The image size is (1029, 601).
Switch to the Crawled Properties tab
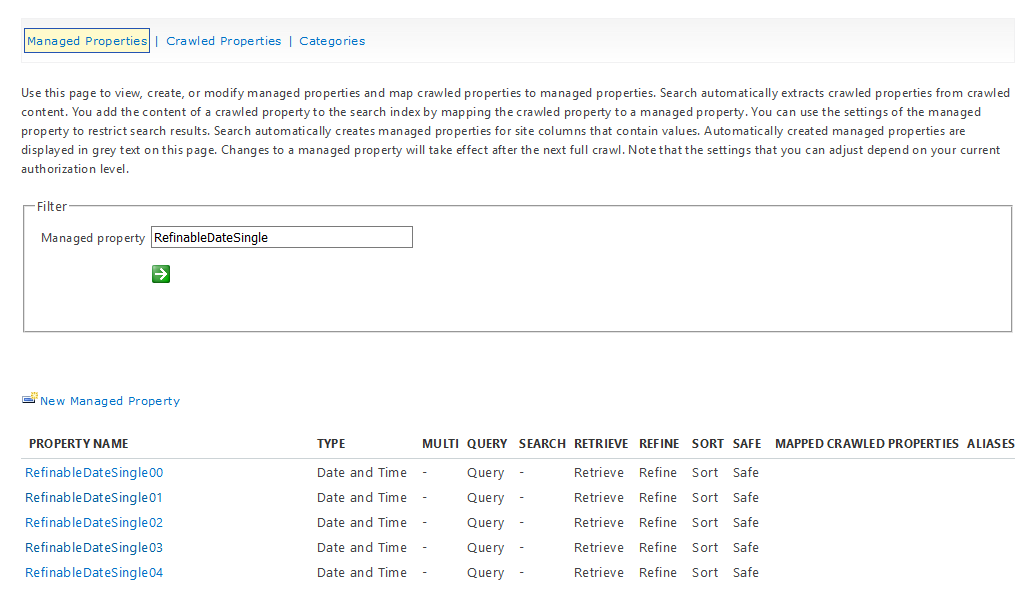point(223,41)
